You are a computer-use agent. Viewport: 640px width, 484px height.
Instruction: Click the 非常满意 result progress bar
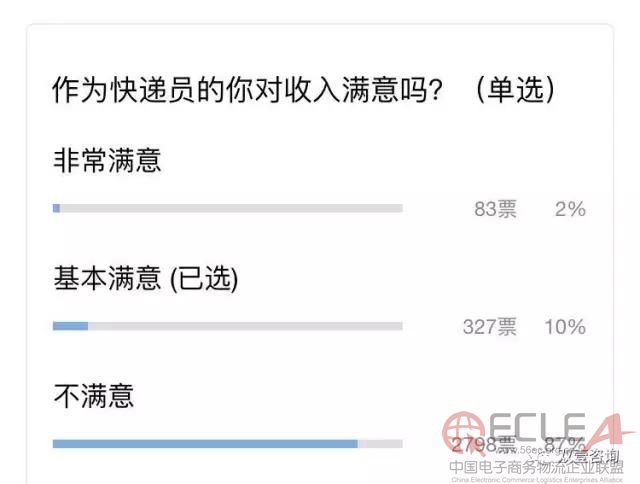click(x=227, y=208)
